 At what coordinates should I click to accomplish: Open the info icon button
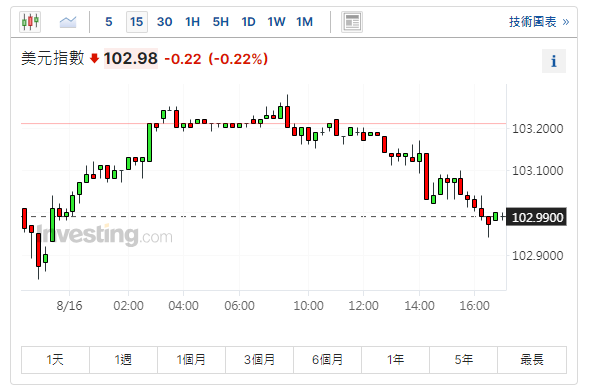pyautogui.click(x=553, y=61)
